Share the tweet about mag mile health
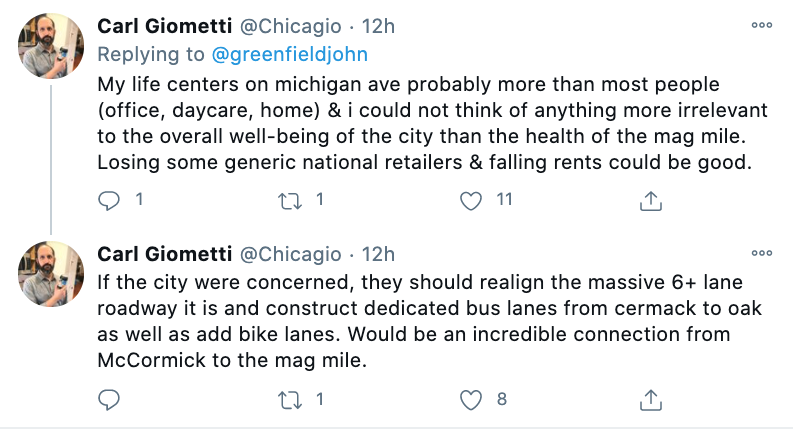The height and width of the screenshot is (430, 793). click(650, 200)
